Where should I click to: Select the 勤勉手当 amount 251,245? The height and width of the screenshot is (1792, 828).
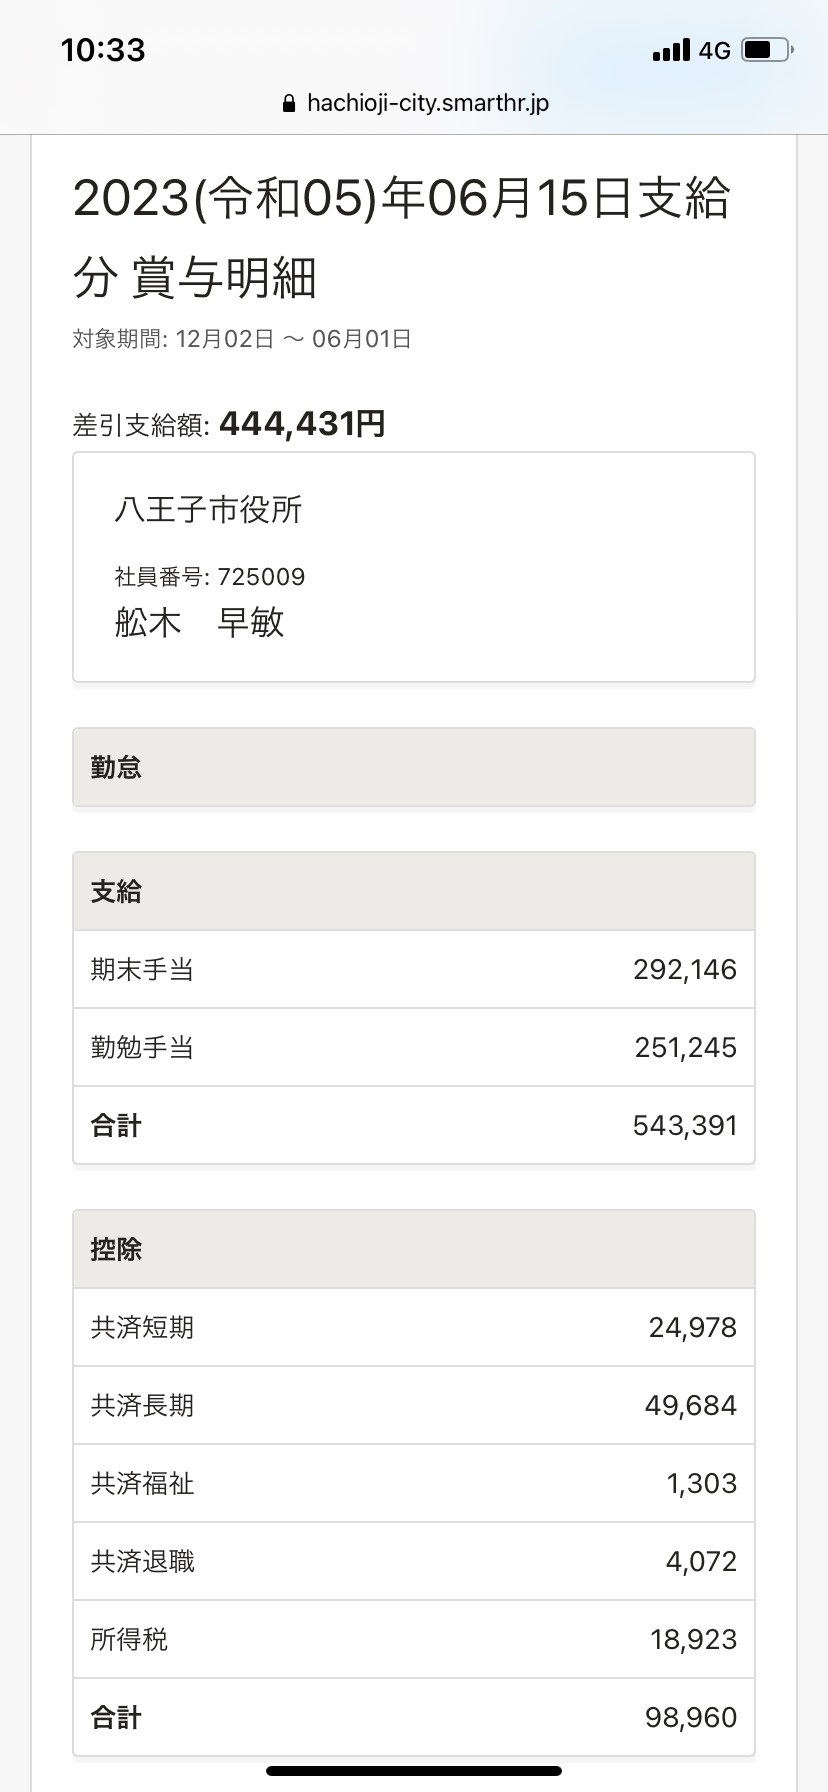(685, 1047)
